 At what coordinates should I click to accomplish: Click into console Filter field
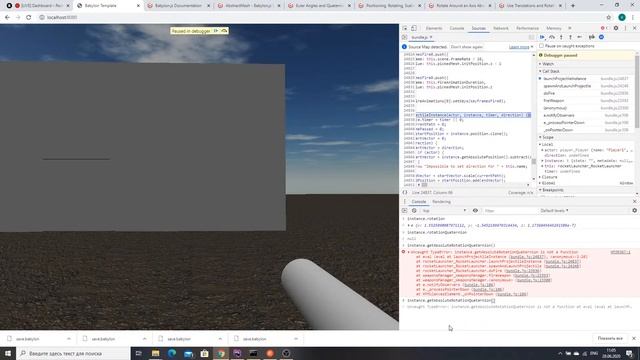pos(509,211)
